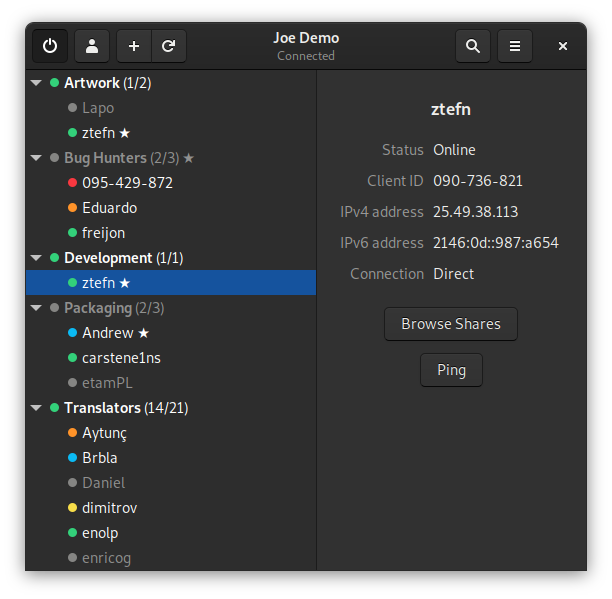Click the blue status dot beside Andrew
The image size is (612, 599).
pyautogui.click(x=72, y=333)
